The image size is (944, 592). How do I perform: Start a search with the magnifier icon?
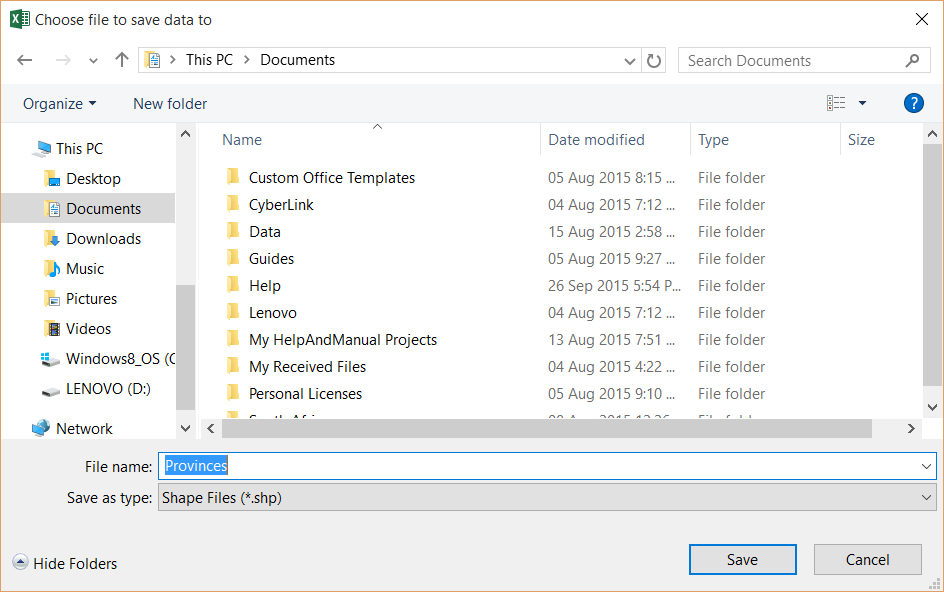tap(911, 60)
